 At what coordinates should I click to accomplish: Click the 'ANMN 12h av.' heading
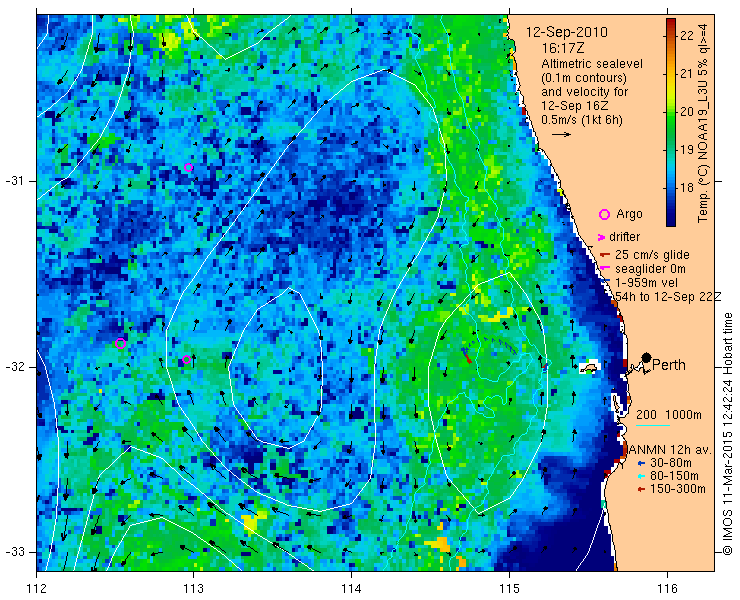[x=668, y=449]
